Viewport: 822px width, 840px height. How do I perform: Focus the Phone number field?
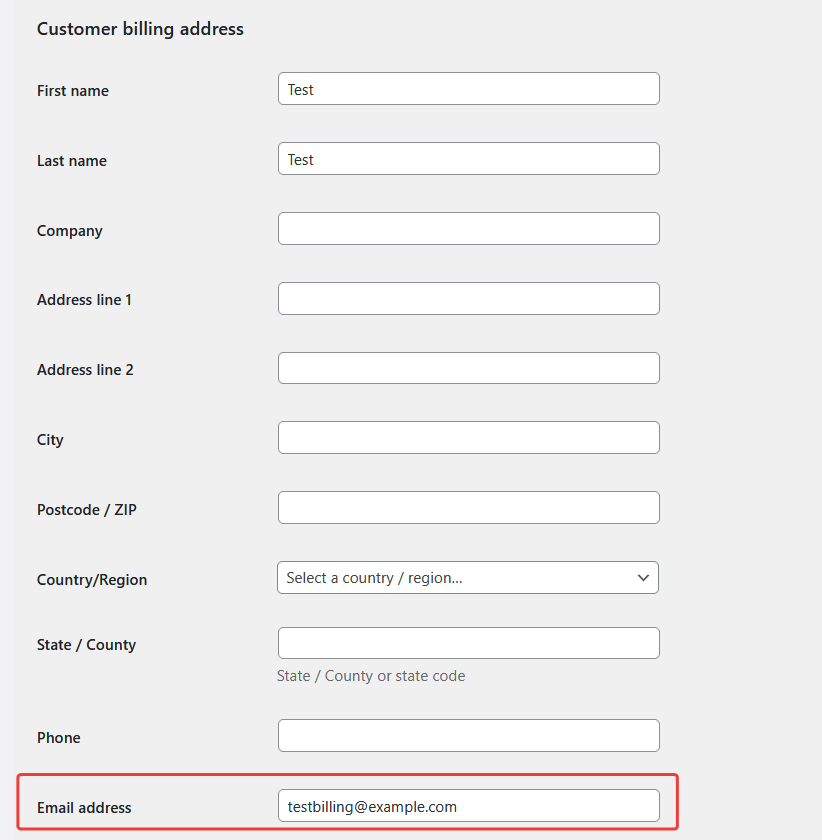pos(468,736)
